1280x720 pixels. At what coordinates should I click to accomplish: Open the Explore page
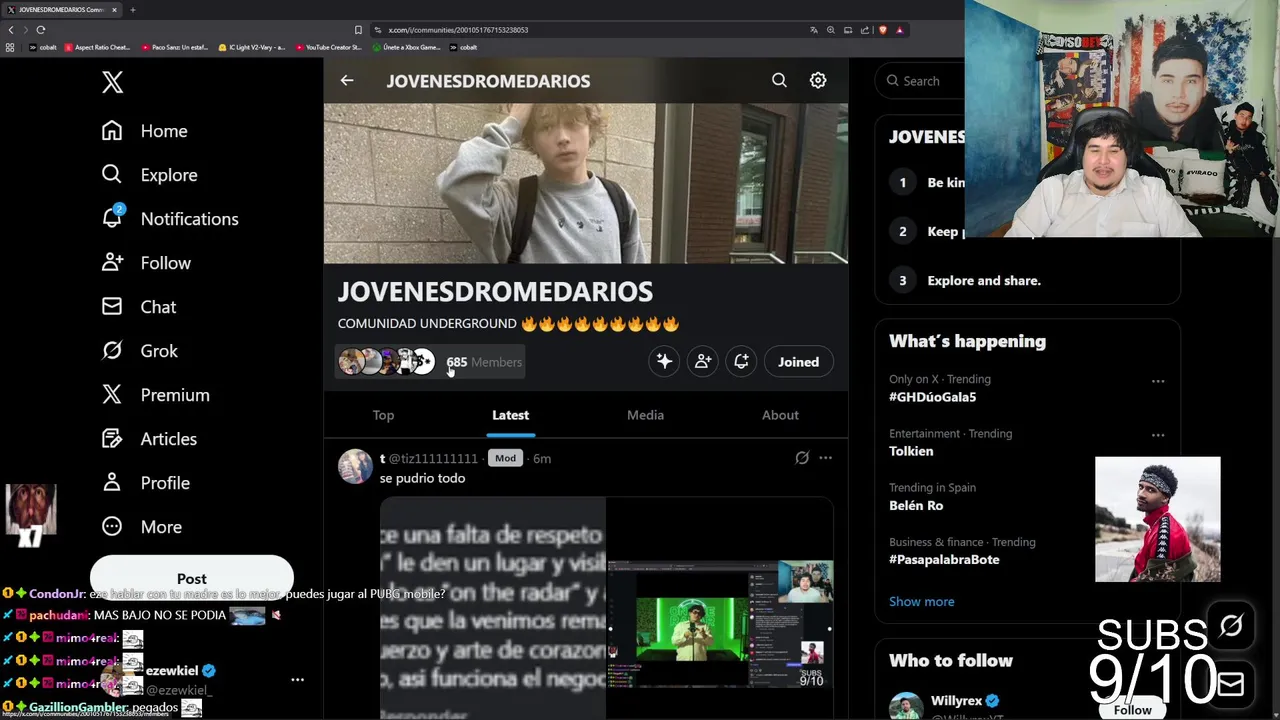[149, 175]
